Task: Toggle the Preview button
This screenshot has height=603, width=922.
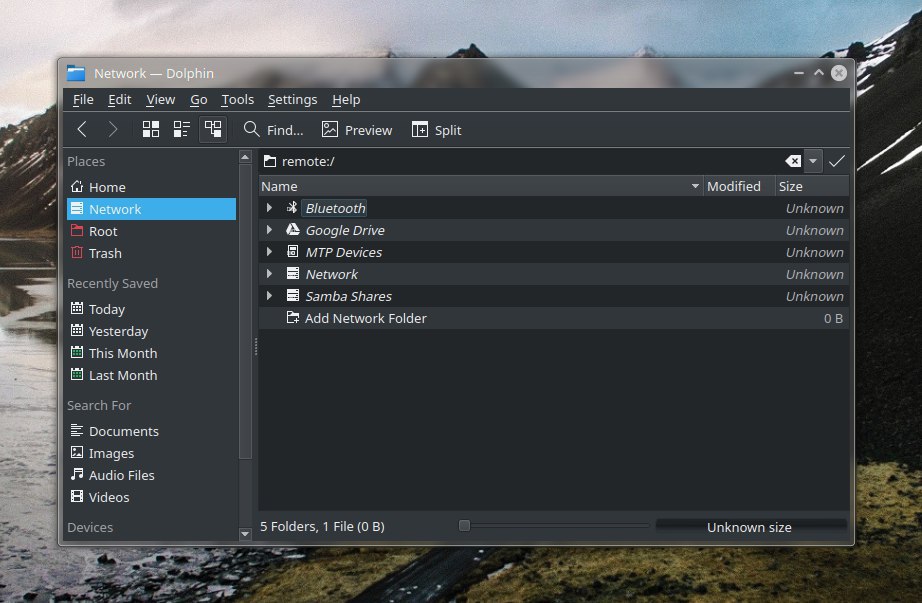Action: click(x=357, y=129)
